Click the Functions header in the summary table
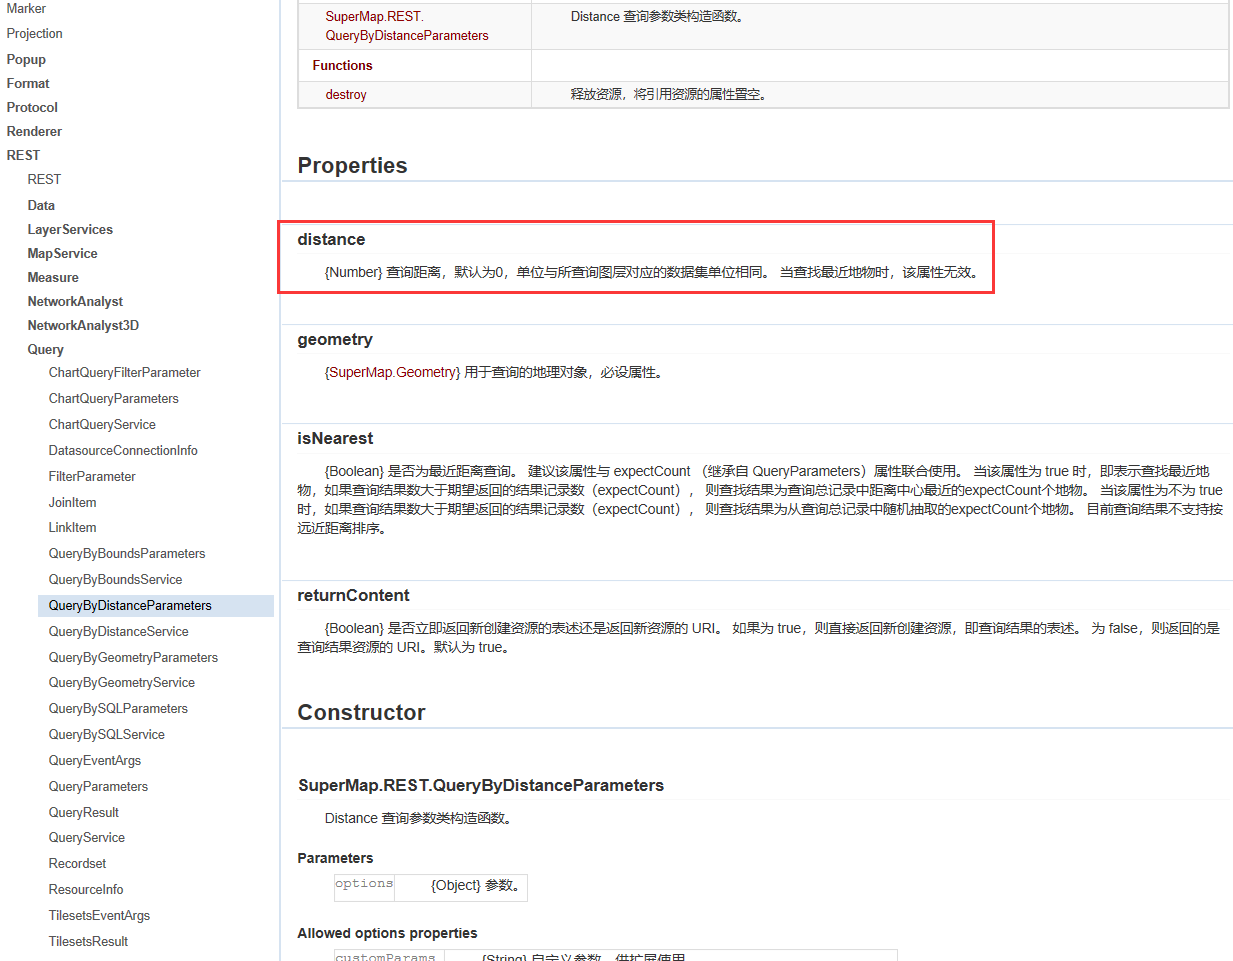The height and width of the screenshot is (961, 1233). pos(342,65)
